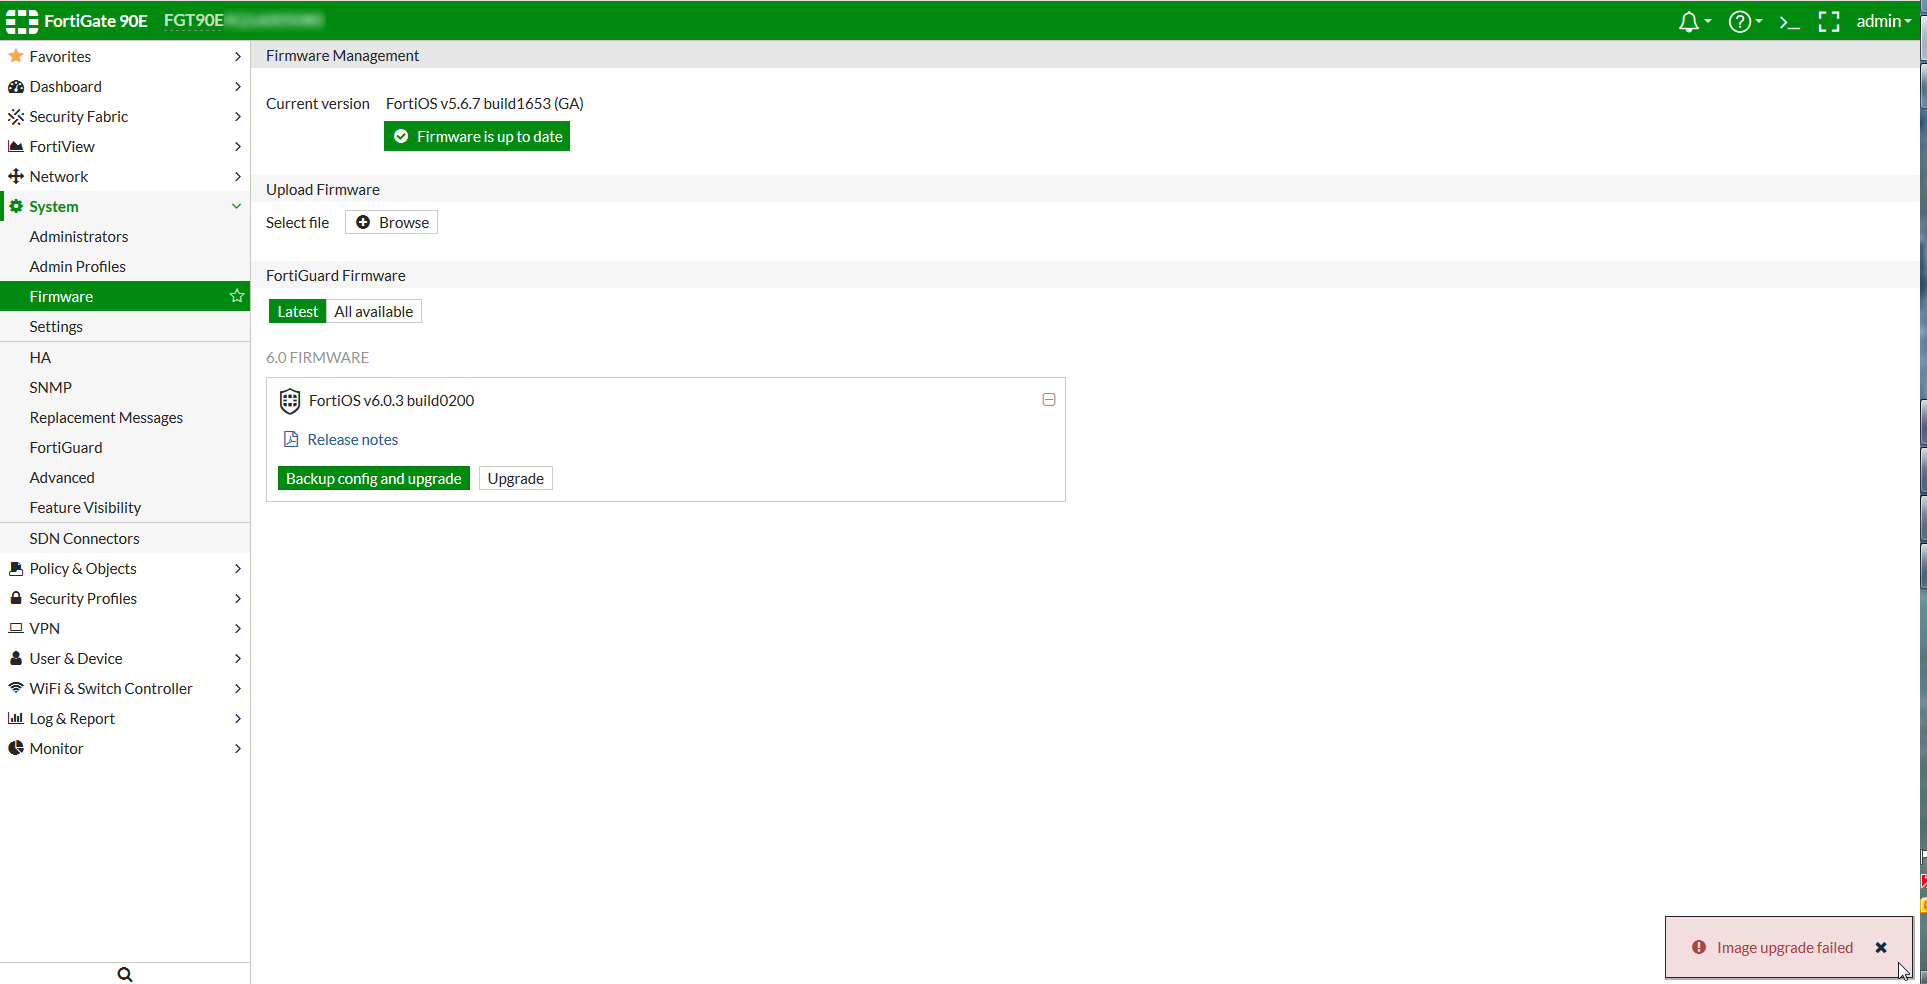Click the Security Fabric icon
This screenshot has width=1927, height=984.
pos(16,116)
